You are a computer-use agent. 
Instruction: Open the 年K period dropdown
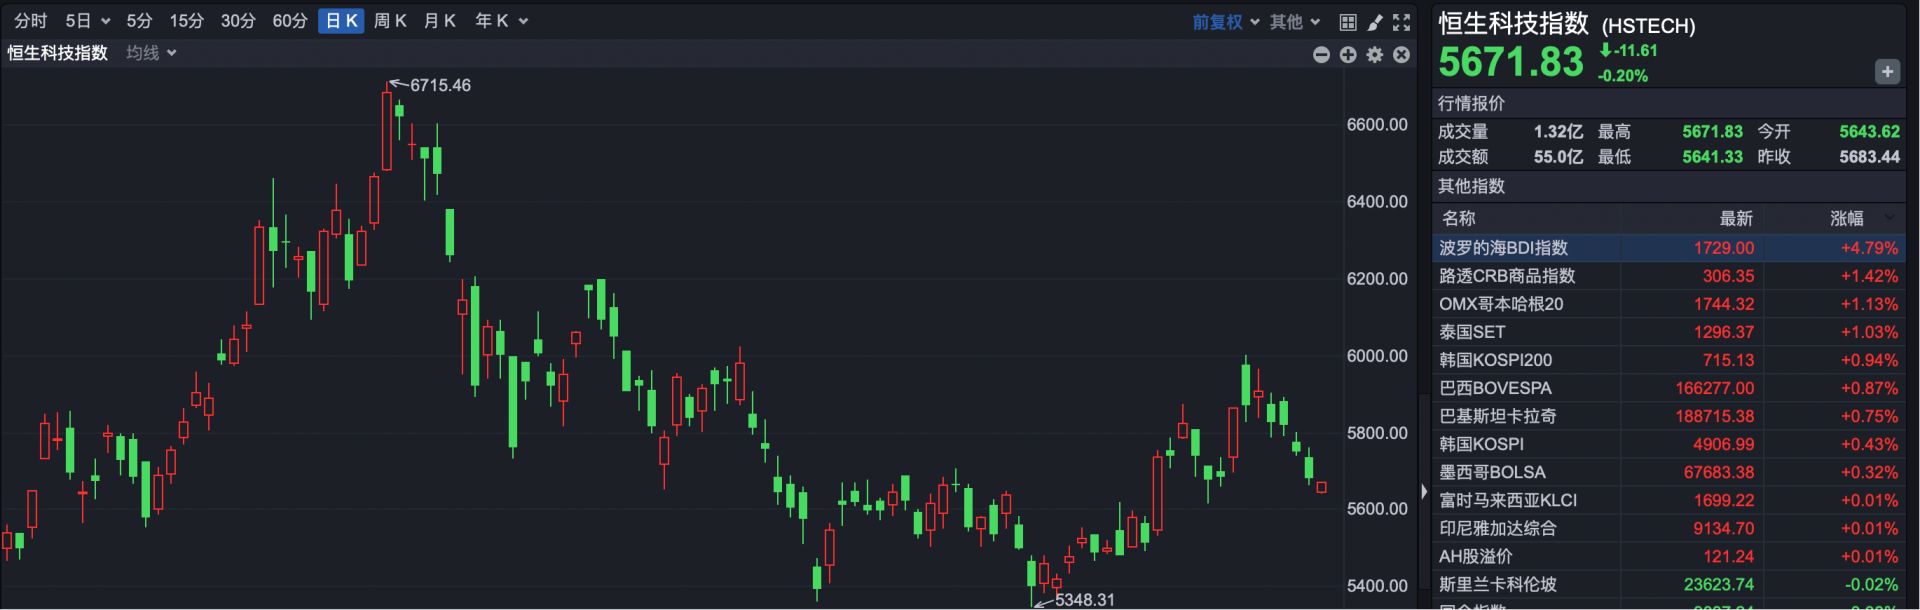click(x=501, y=21)
